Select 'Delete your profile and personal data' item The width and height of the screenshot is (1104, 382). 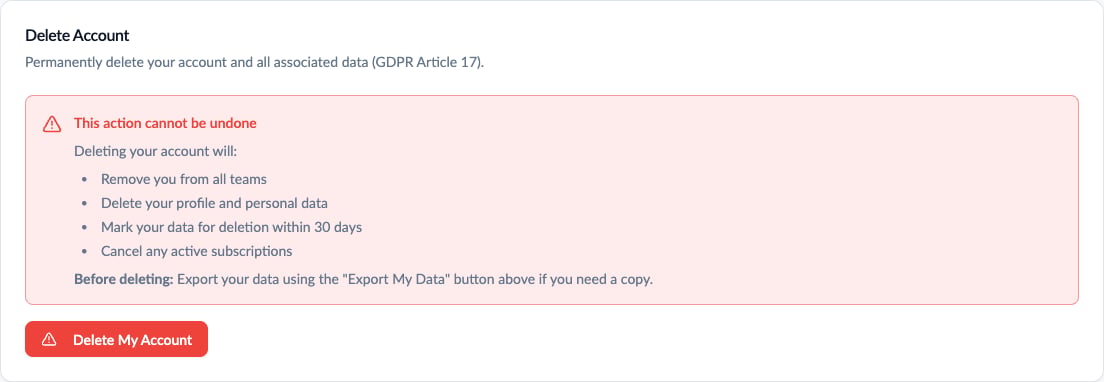click(215, 203)
